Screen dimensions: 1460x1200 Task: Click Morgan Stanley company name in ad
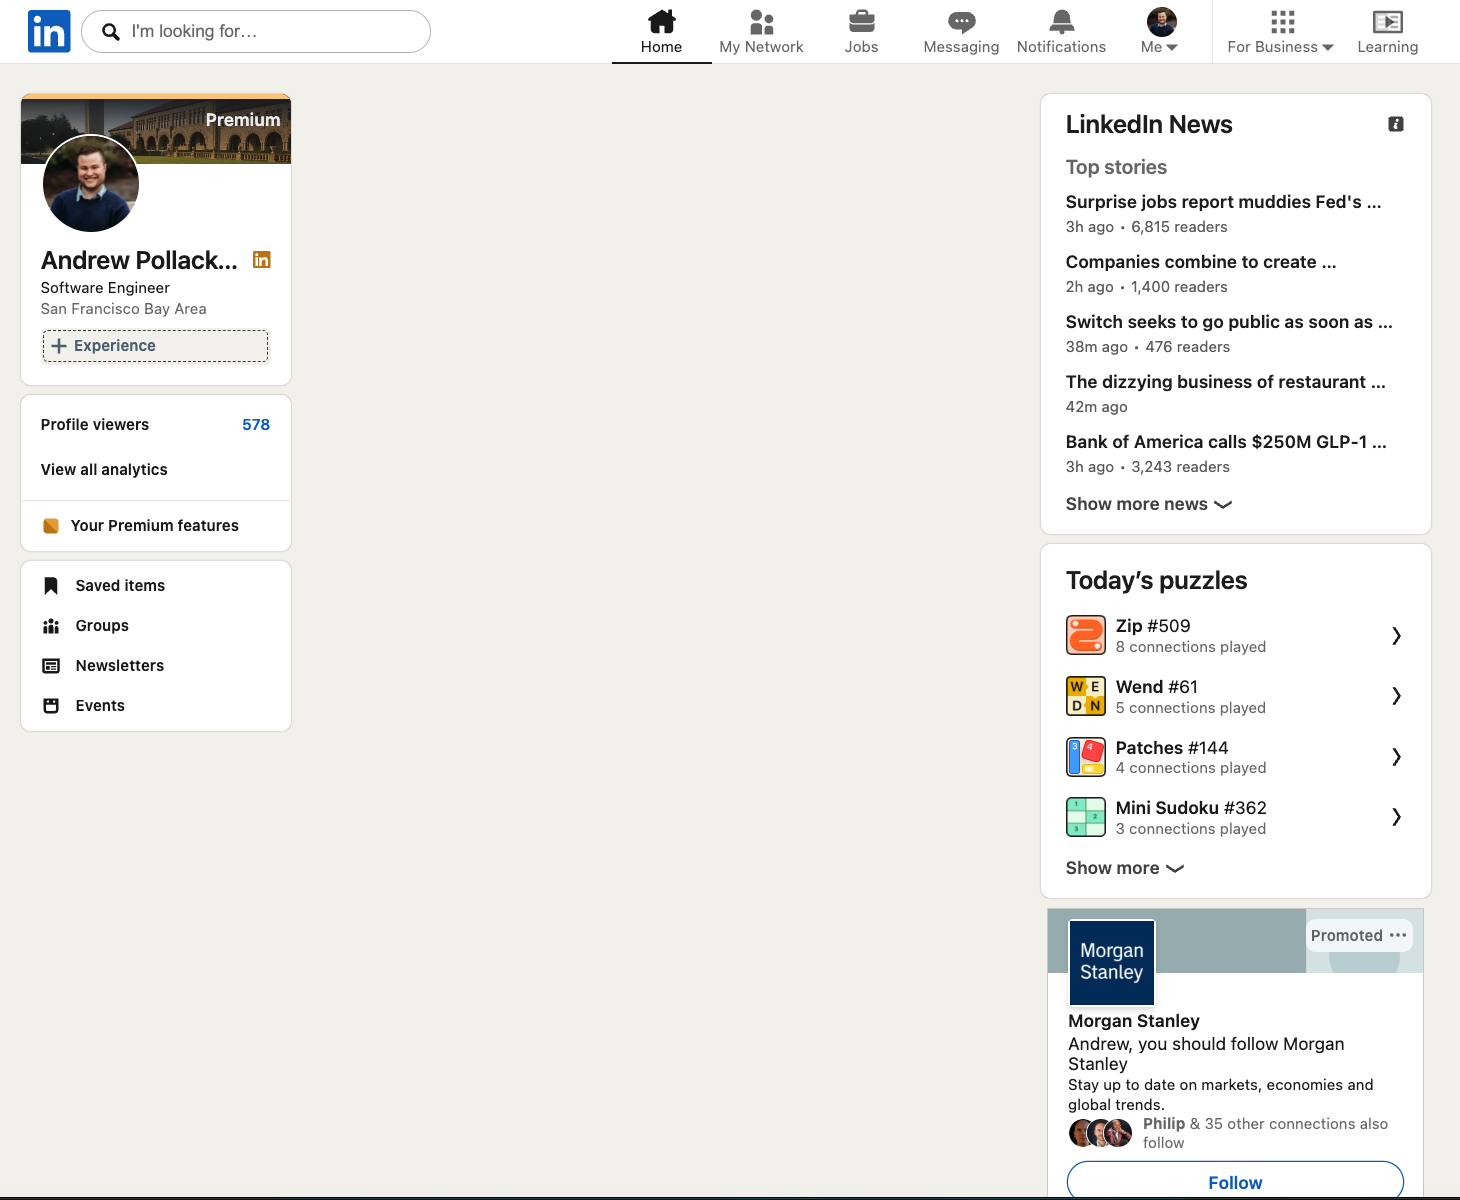click(1134, 1021)
